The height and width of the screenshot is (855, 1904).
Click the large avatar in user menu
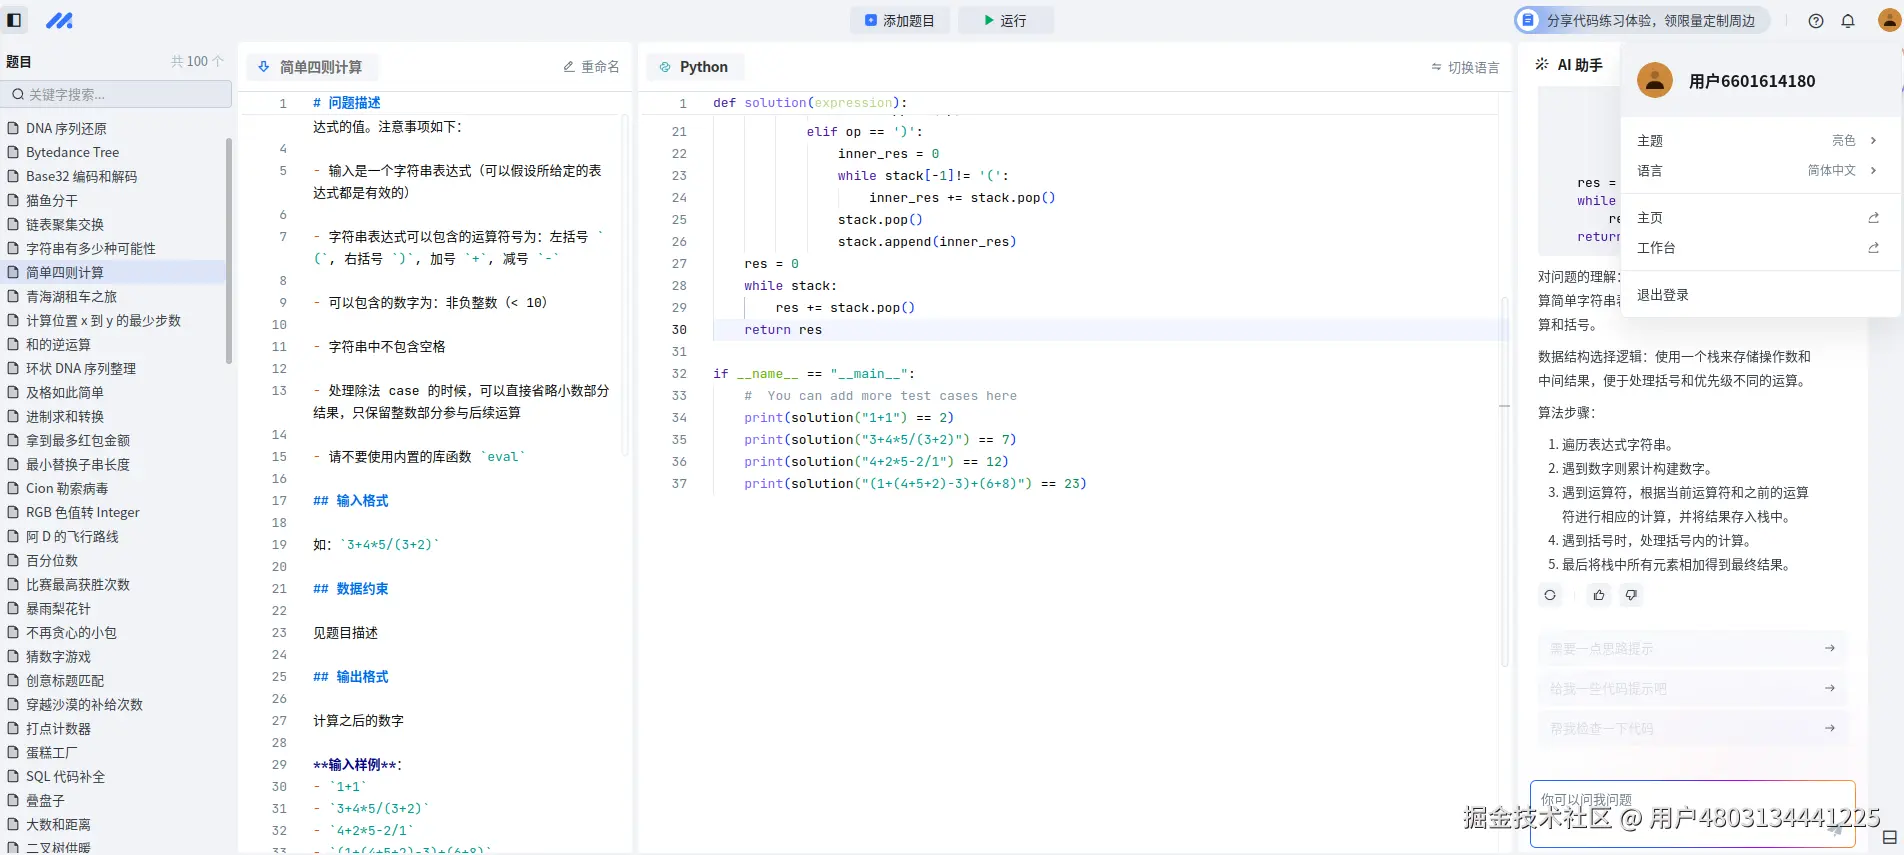[1655, 80]
